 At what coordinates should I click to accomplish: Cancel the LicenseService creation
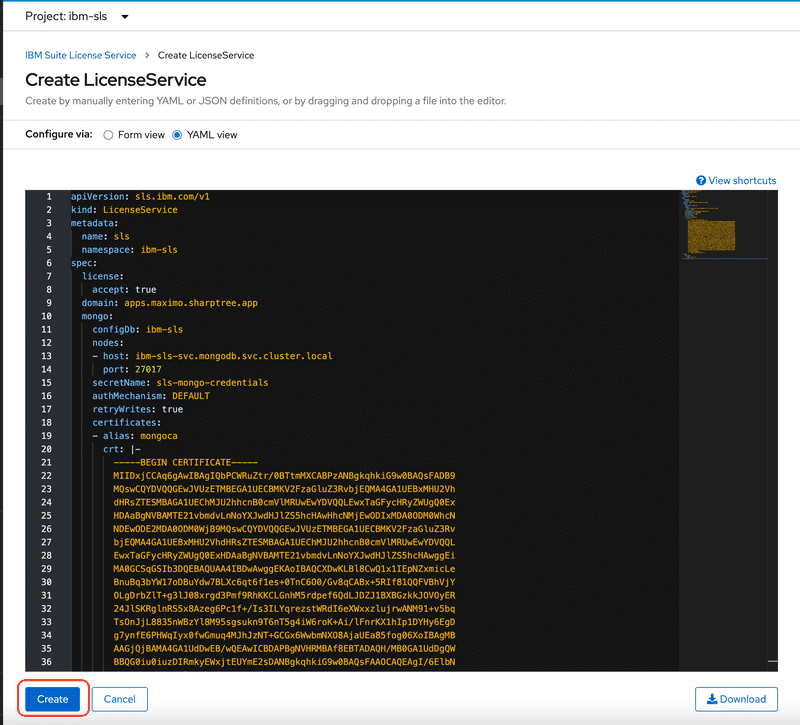(x=119, y=699)
